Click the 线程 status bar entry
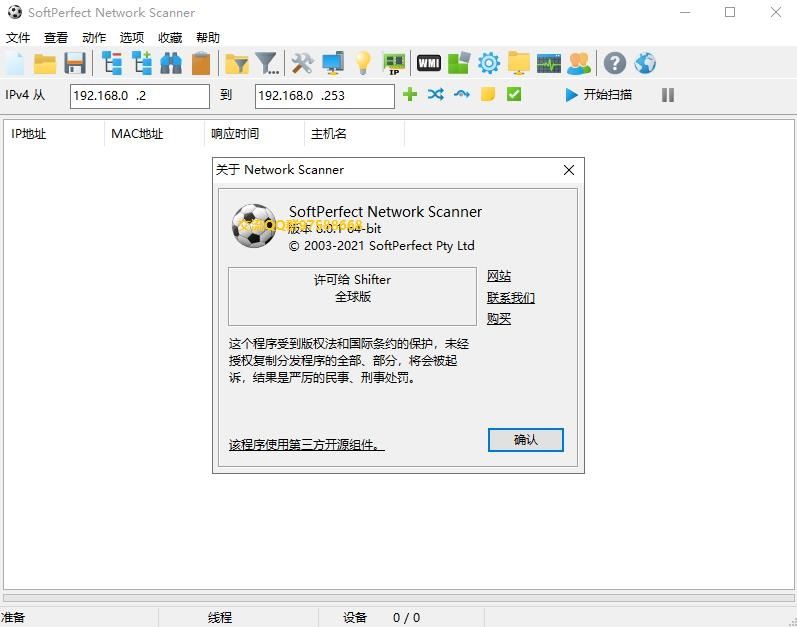 [220, 617]
